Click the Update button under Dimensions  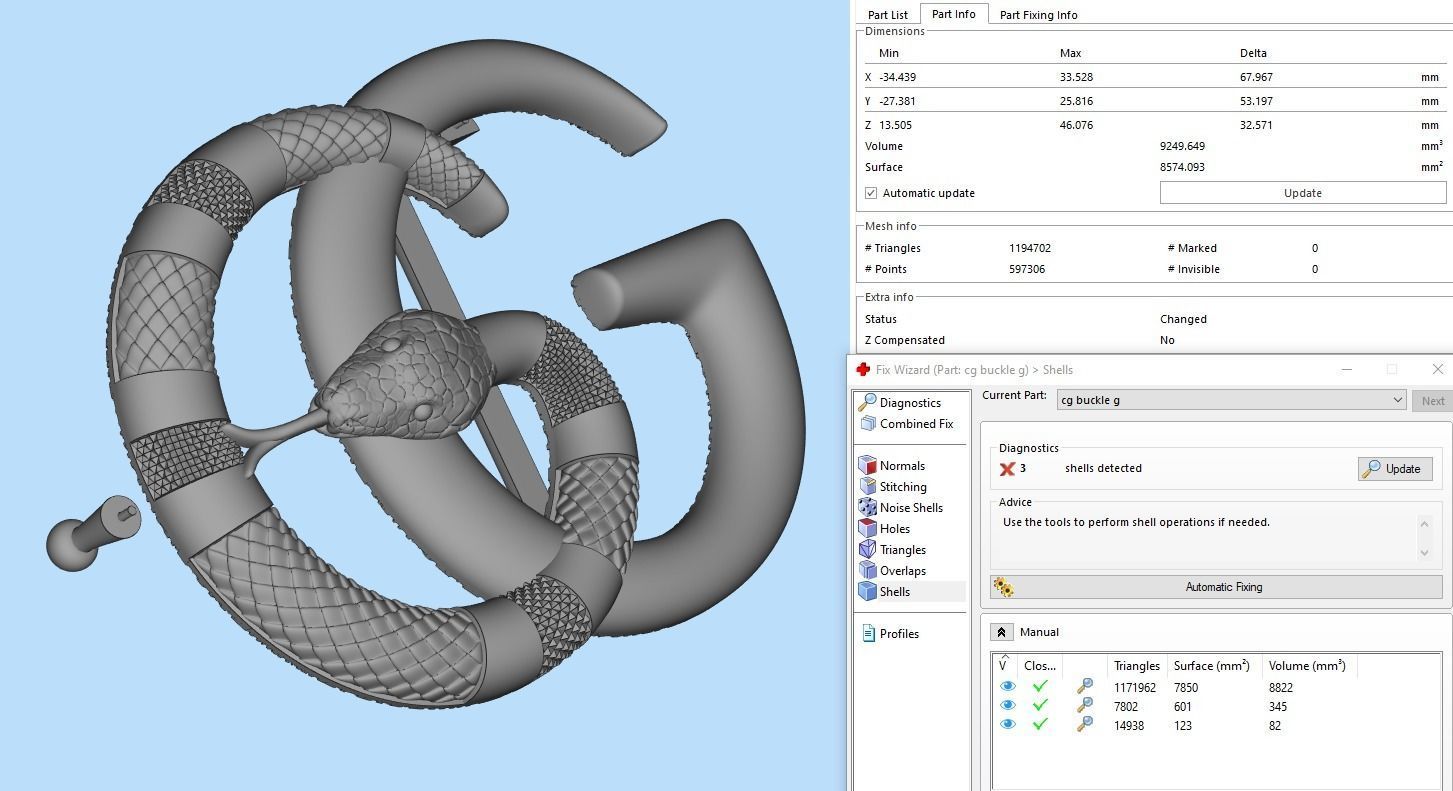[x=1302, y=193]
